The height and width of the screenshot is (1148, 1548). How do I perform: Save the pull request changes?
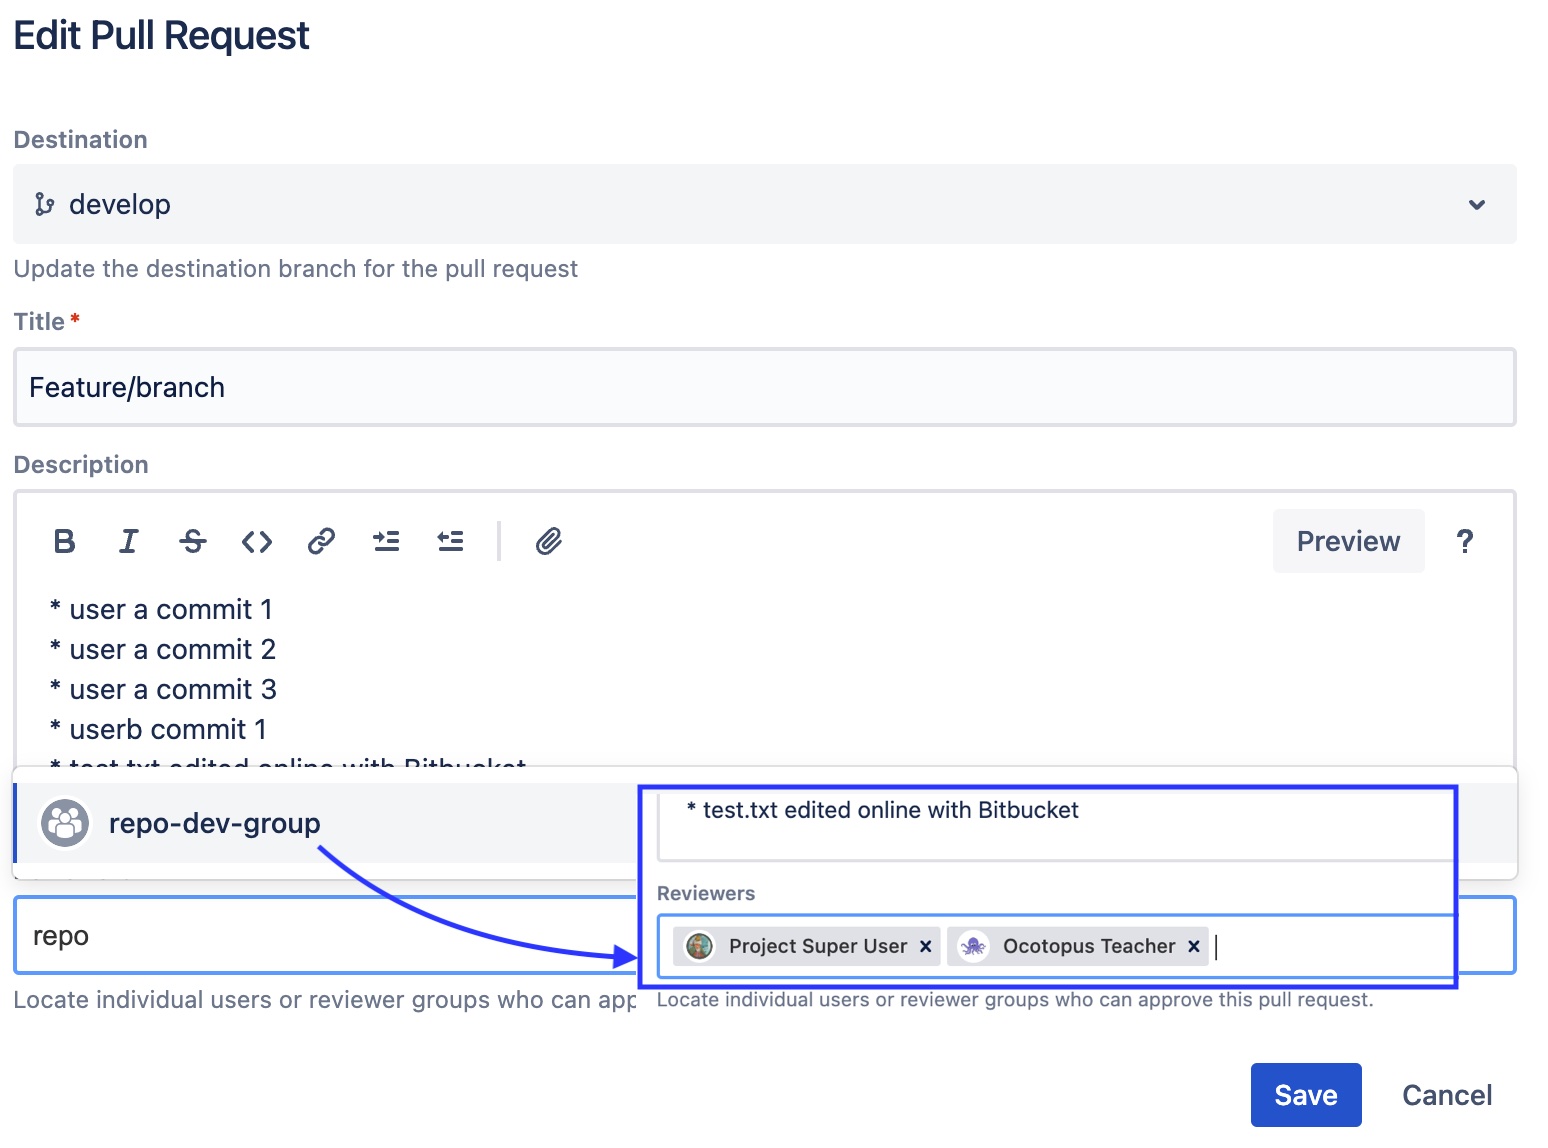(1305, 1094)
